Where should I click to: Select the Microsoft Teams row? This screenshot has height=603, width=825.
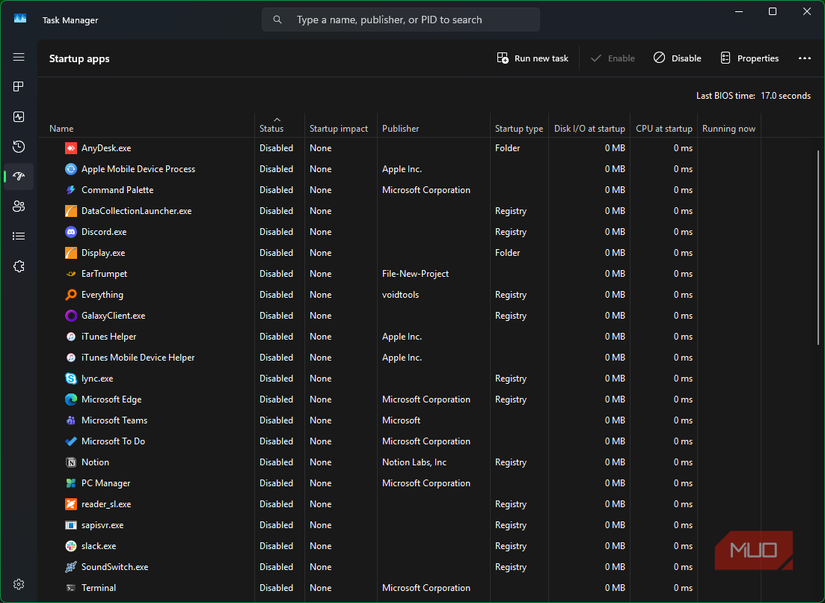click(114, 420)
